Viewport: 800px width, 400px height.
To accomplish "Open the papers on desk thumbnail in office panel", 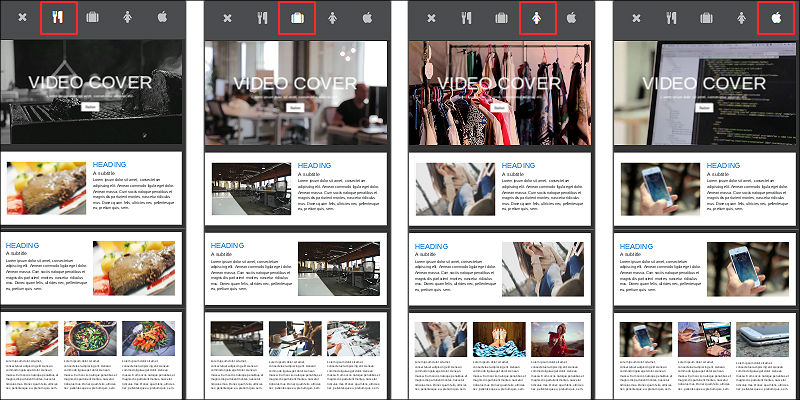I will tap(354, 339).
